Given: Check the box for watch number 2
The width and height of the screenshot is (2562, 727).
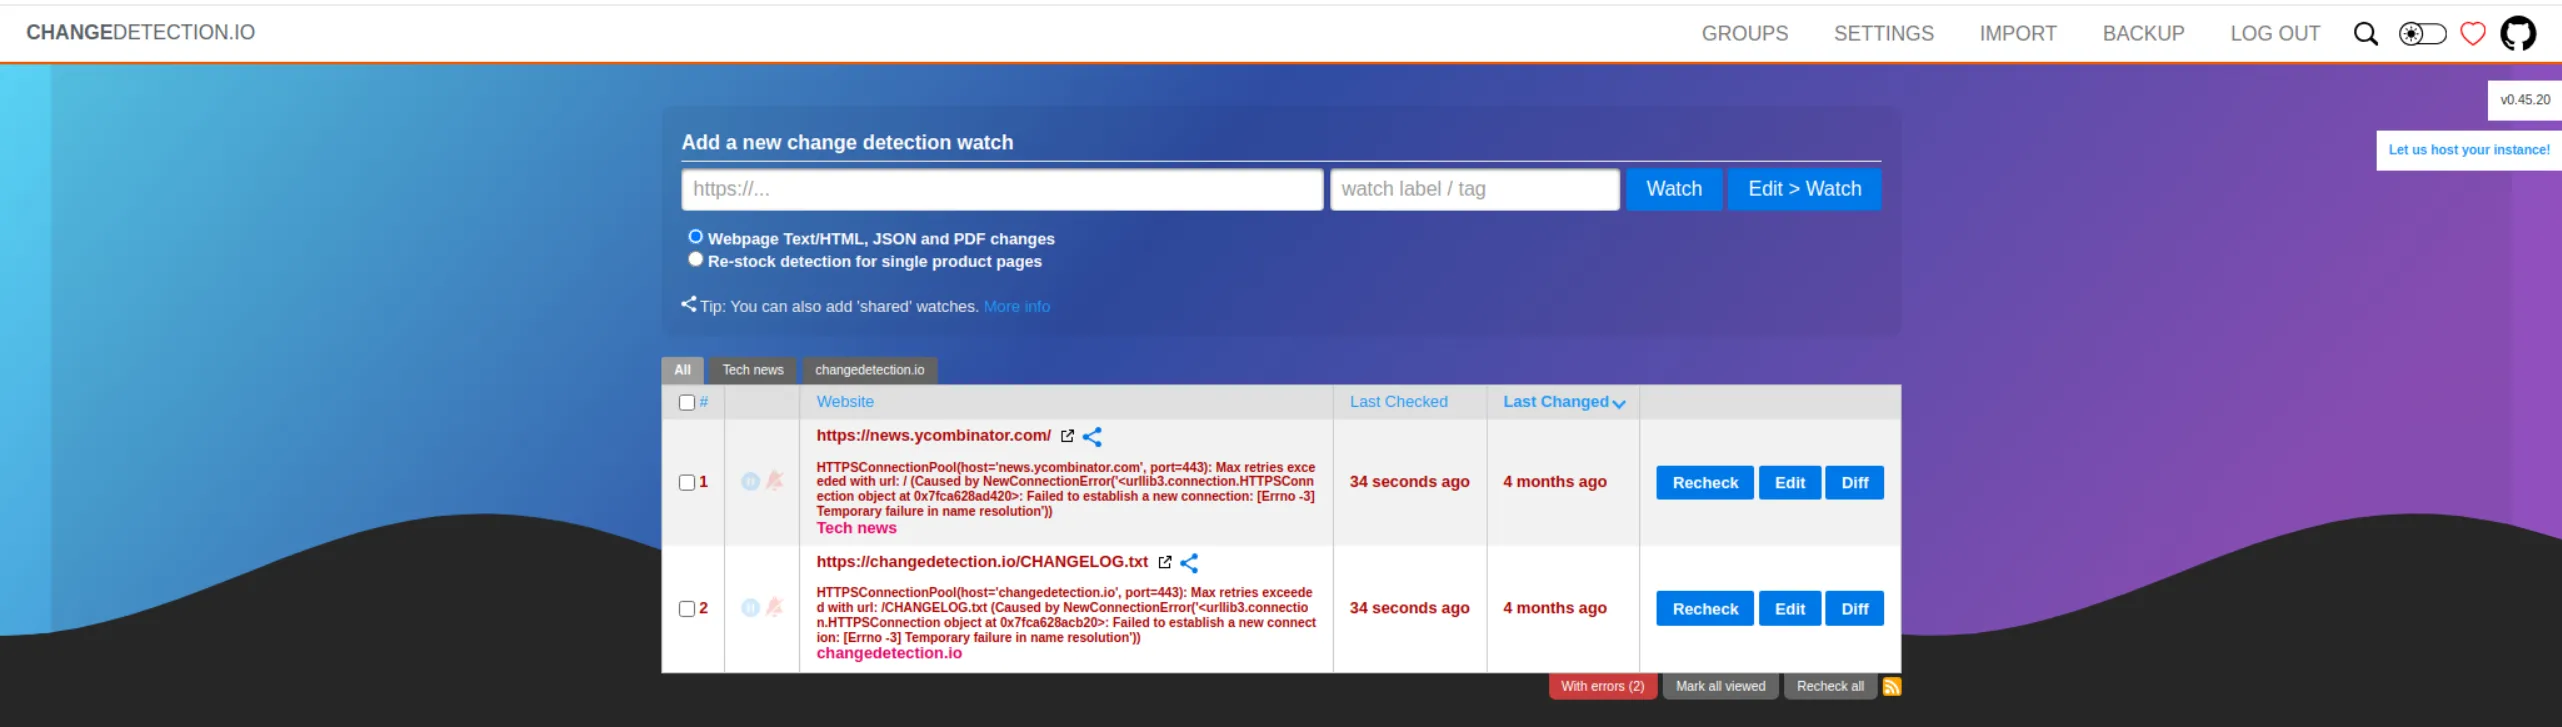Looking at the screenshot, I should [x=687, y=608].
